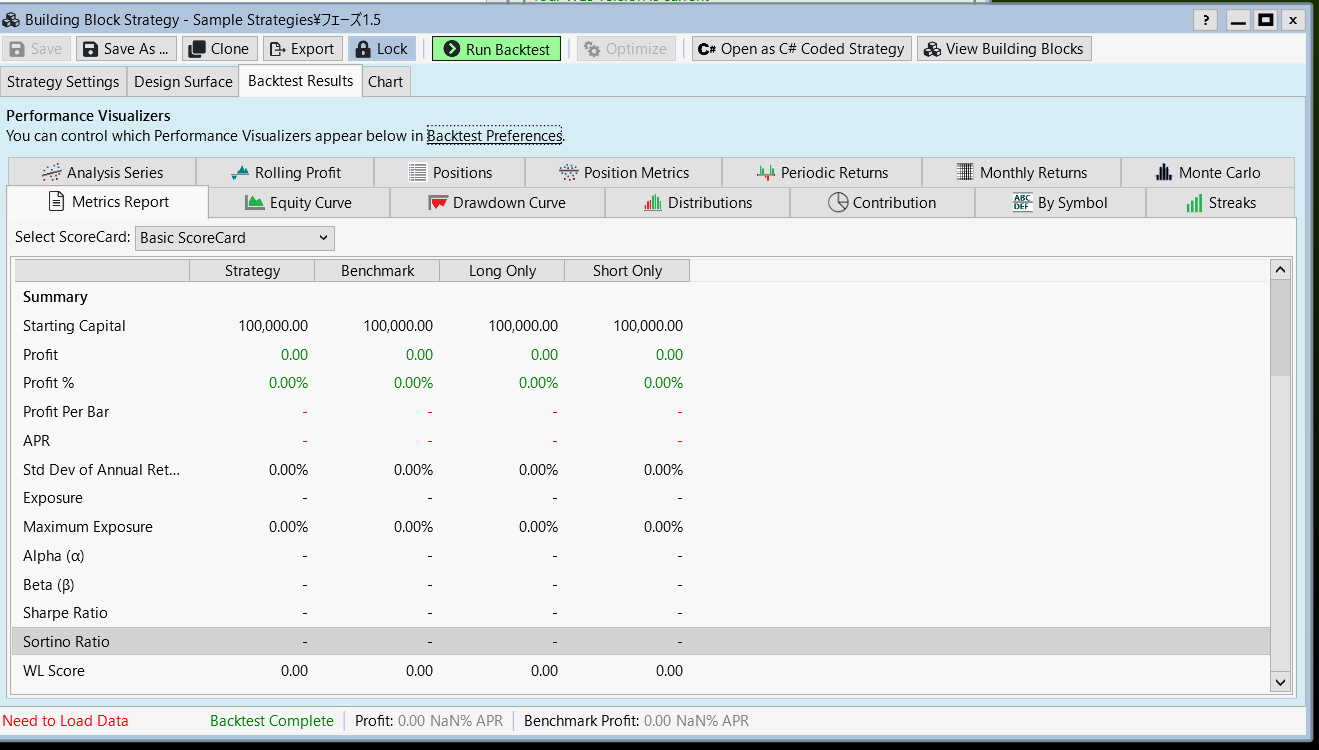Open the Drawdown Curve visualizer tab
Image resolution: width=1319 pixels, height=750 pixels.
tap(496, 203)
